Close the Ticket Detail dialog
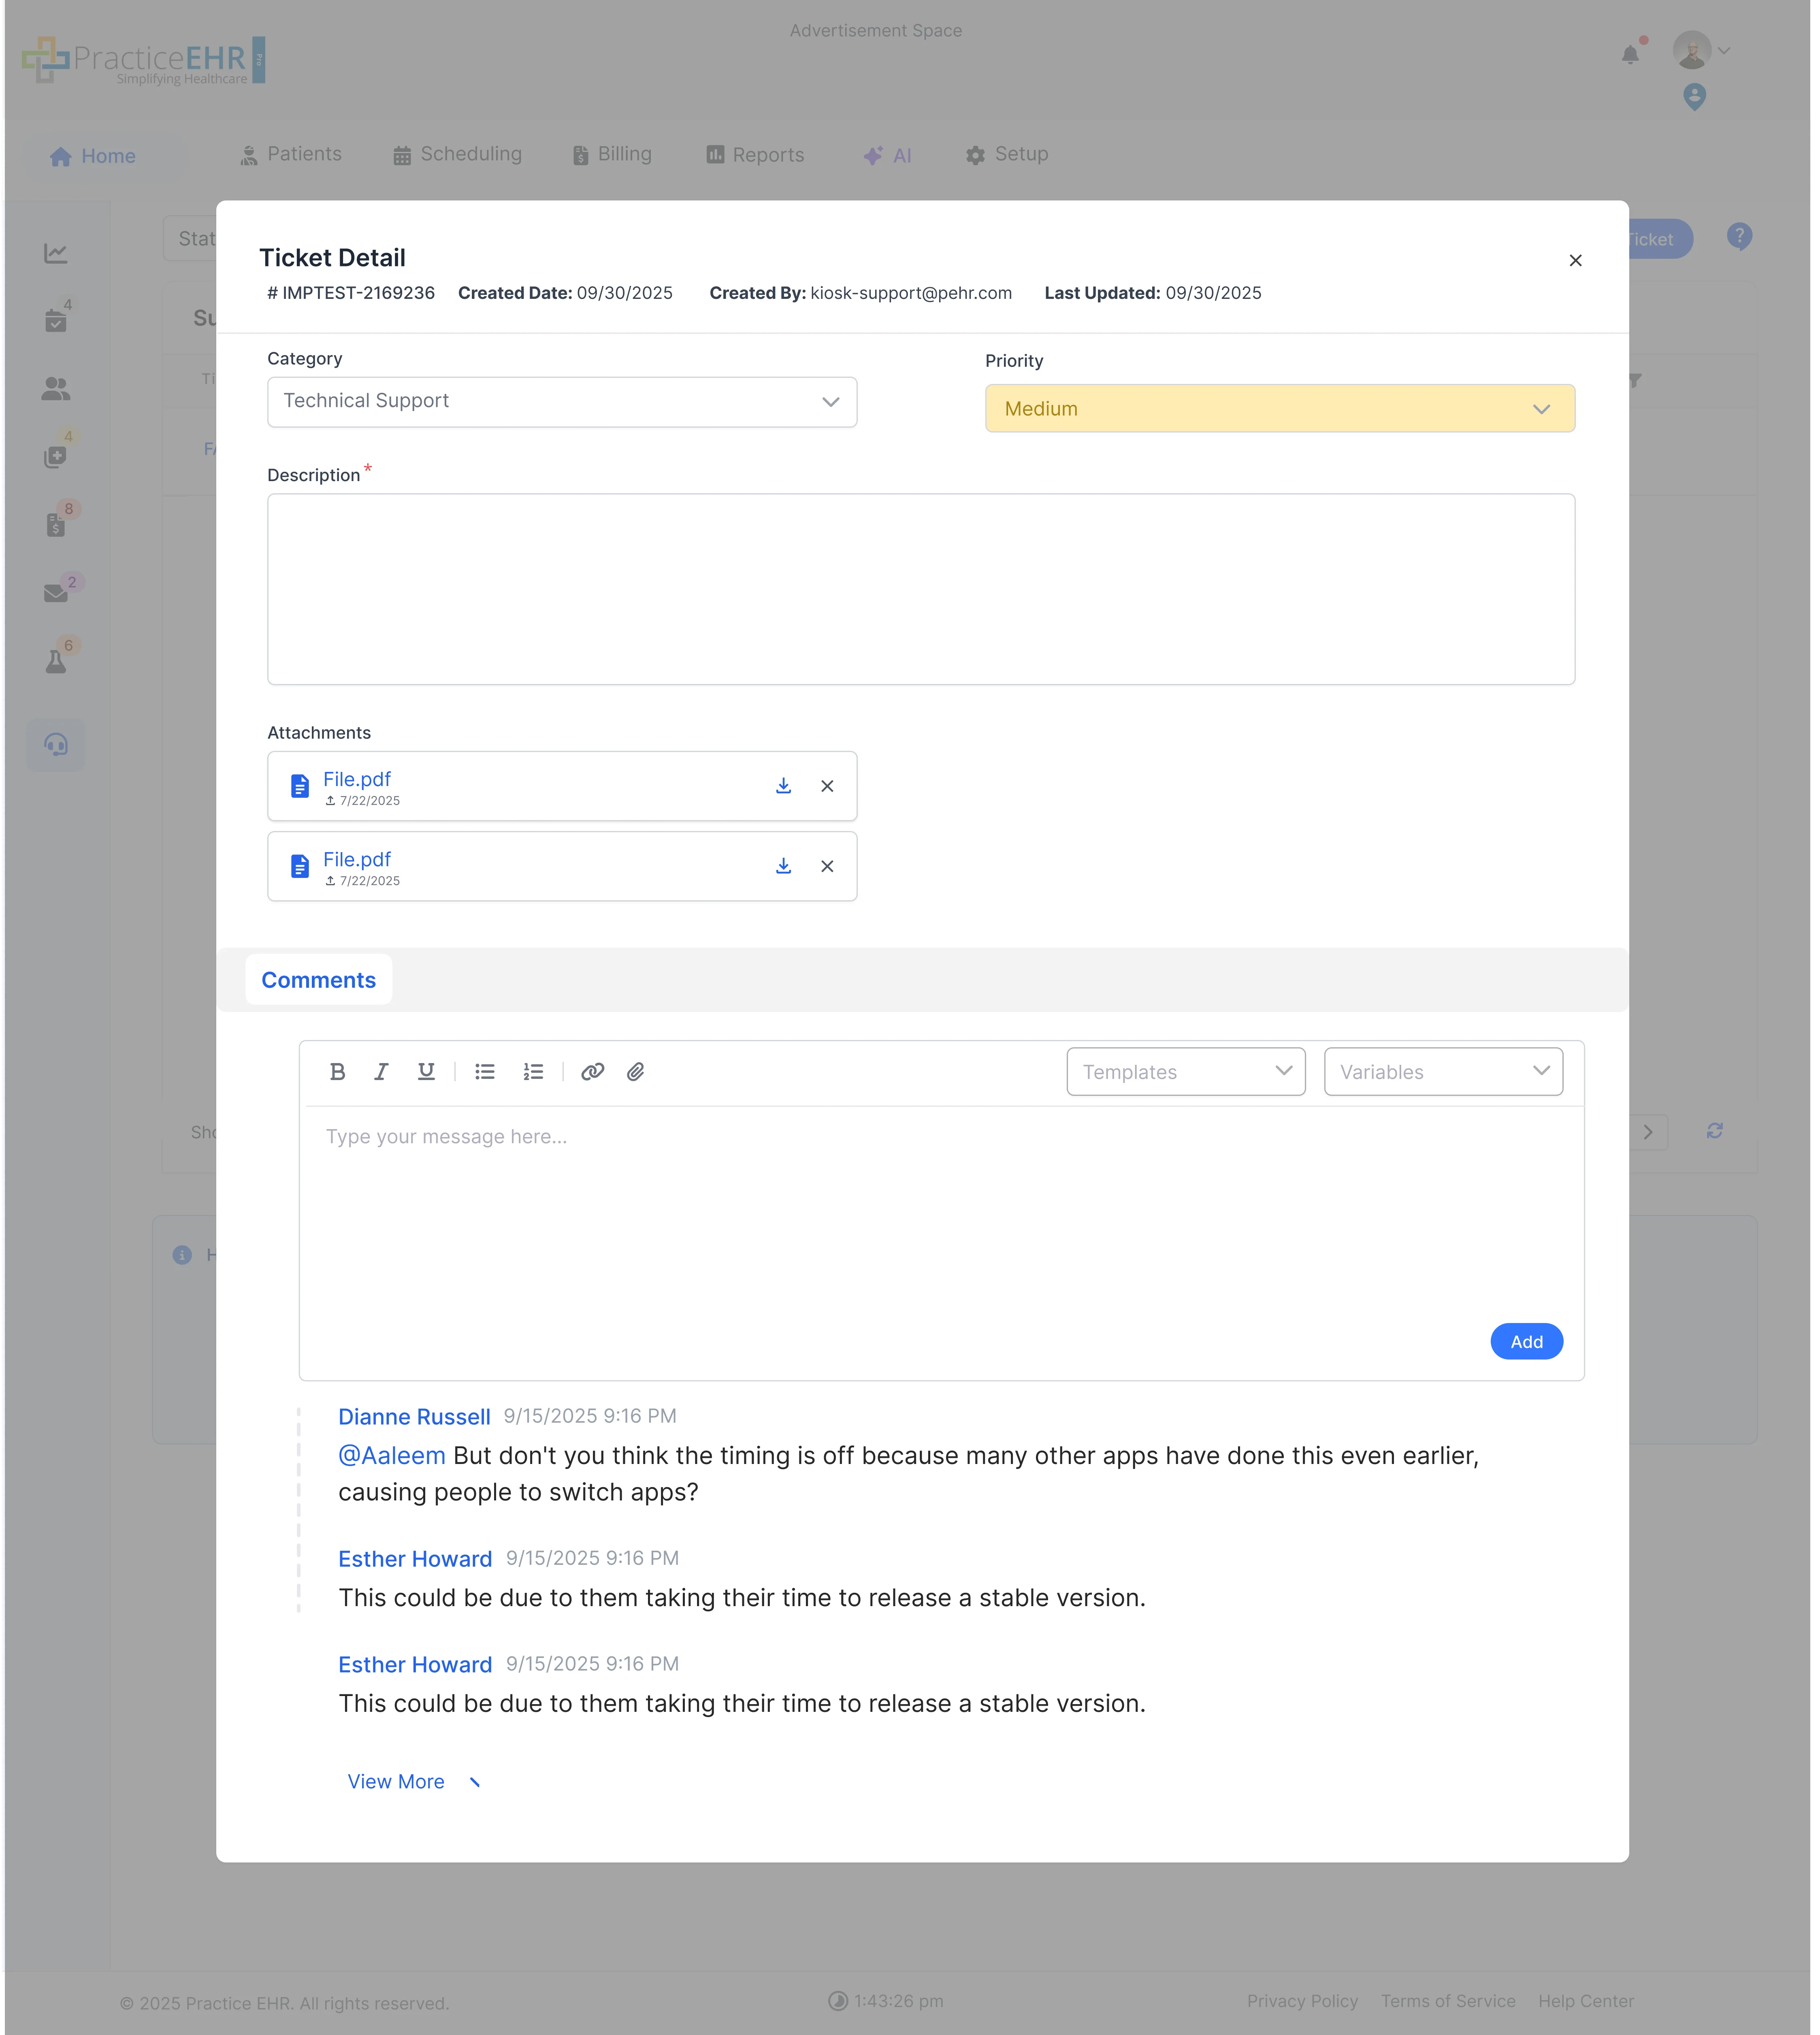 [1575, 261]
